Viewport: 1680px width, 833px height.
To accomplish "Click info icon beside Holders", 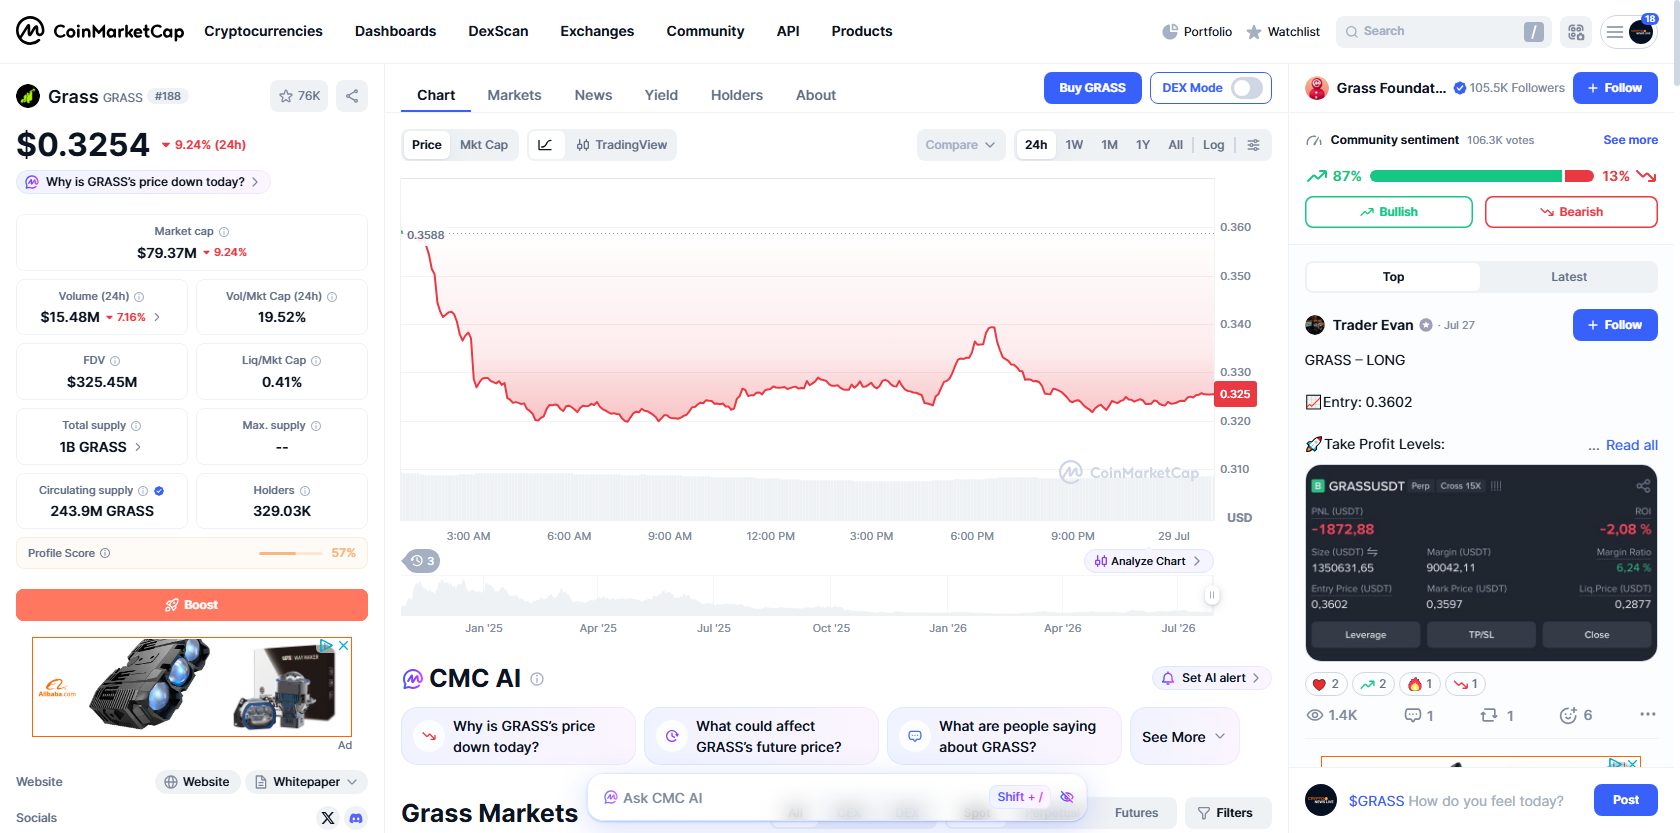I will [305, 491].
